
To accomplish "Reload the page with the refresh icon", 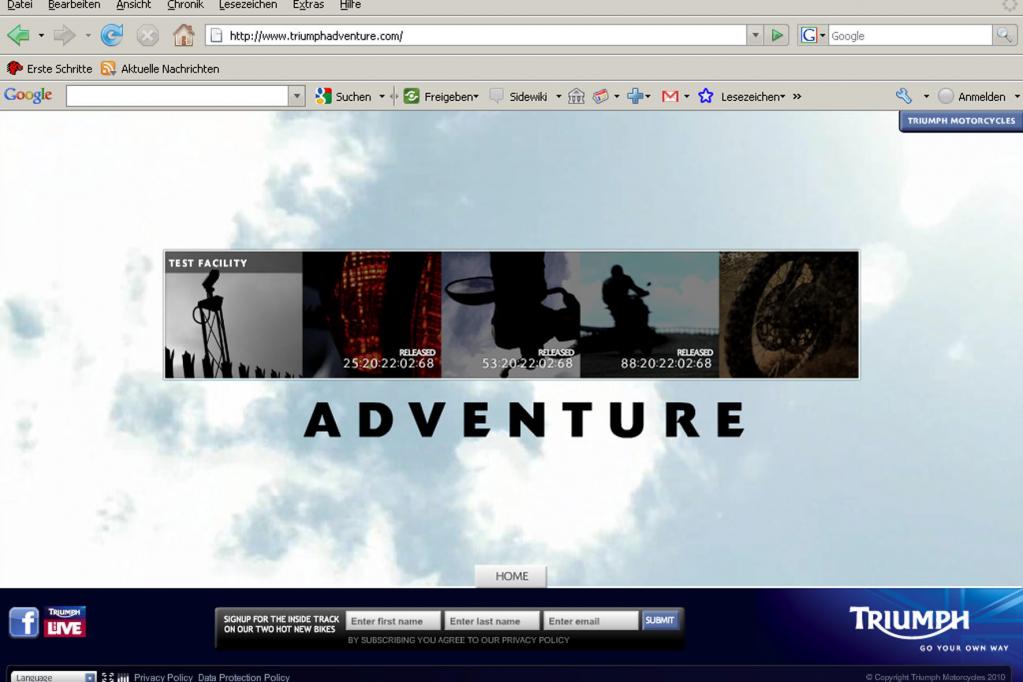I will pos(112,35).
